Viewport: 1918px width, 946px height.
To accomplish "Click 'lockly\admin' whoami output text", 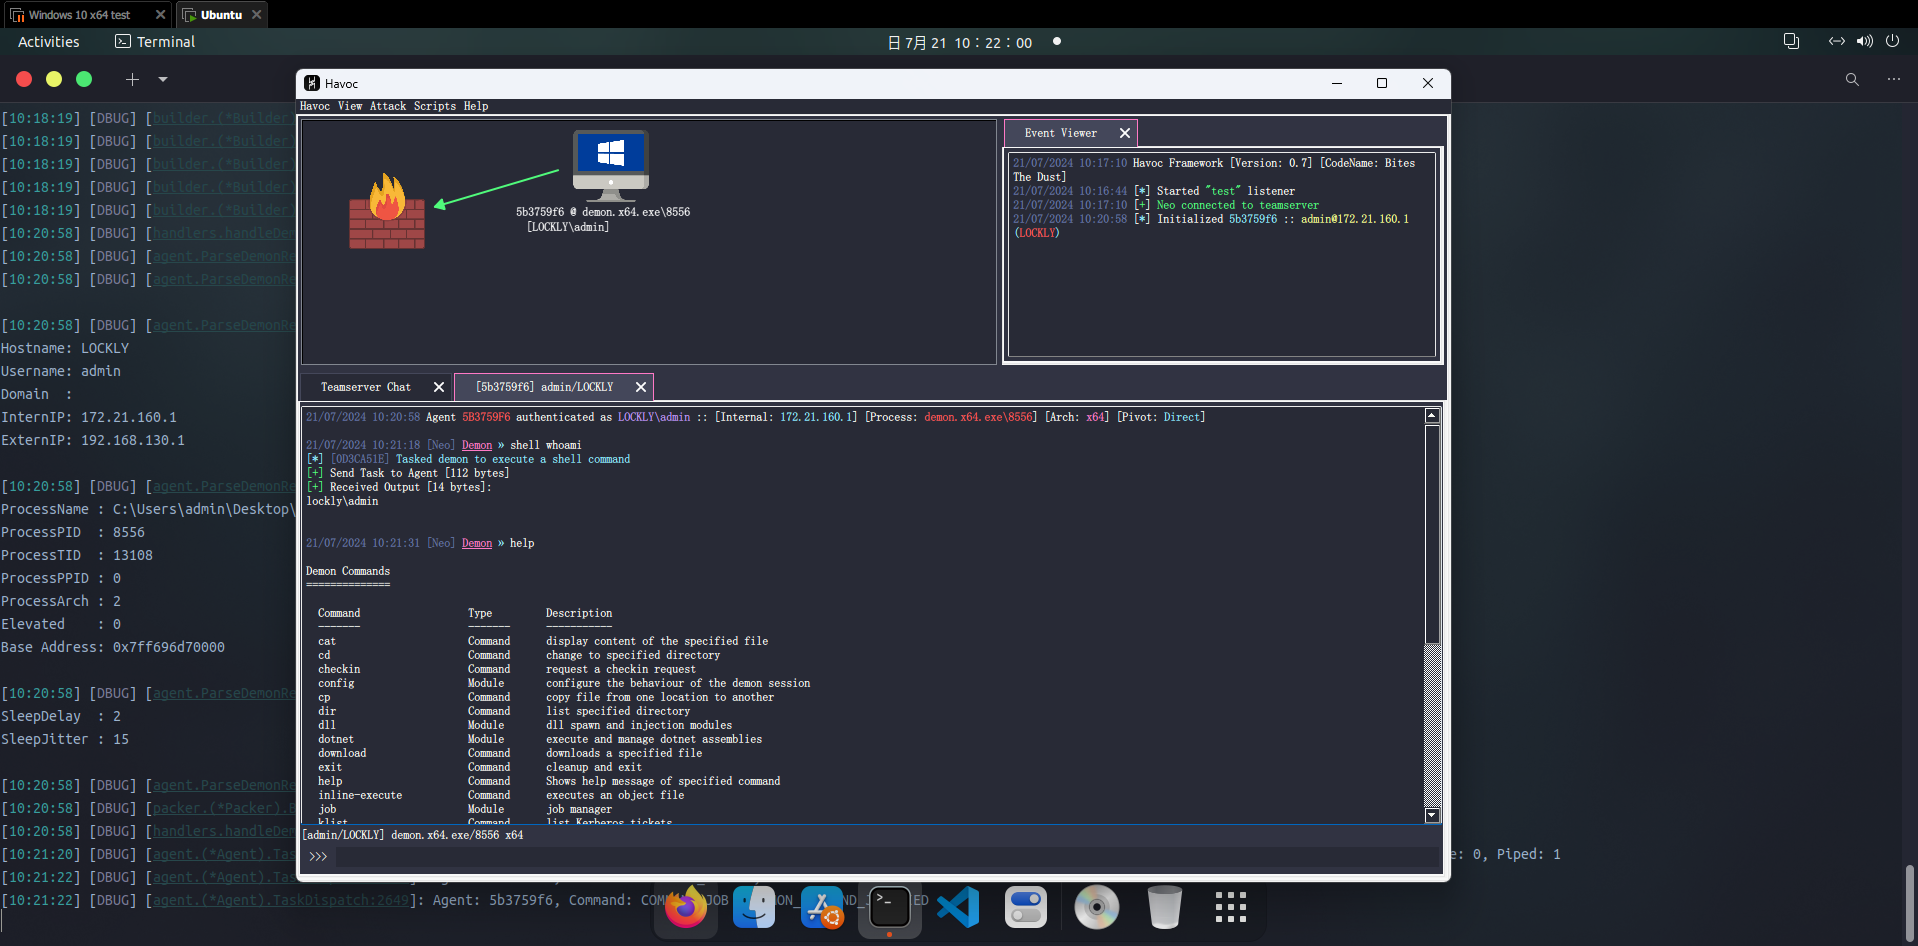I will [342, 501].
